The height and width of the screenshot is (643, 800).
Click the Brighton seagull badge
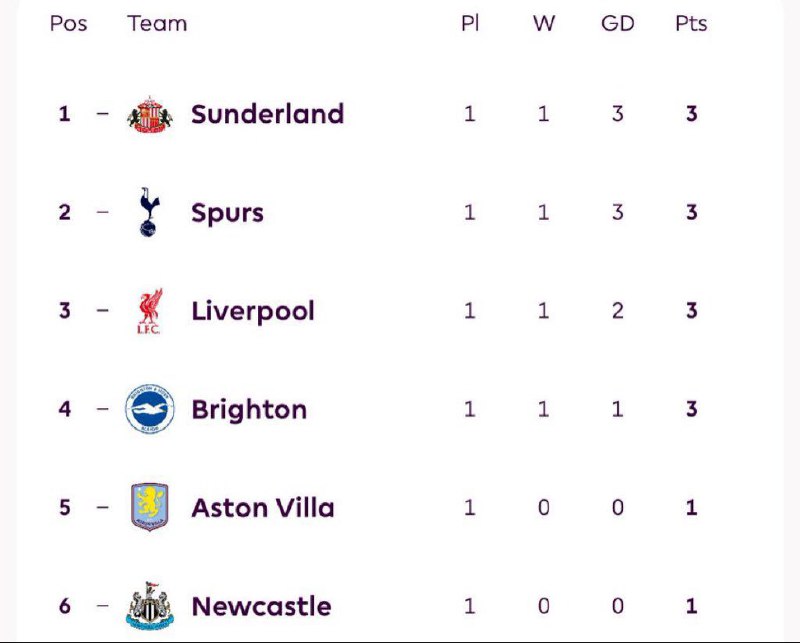(x=149, y=409)
